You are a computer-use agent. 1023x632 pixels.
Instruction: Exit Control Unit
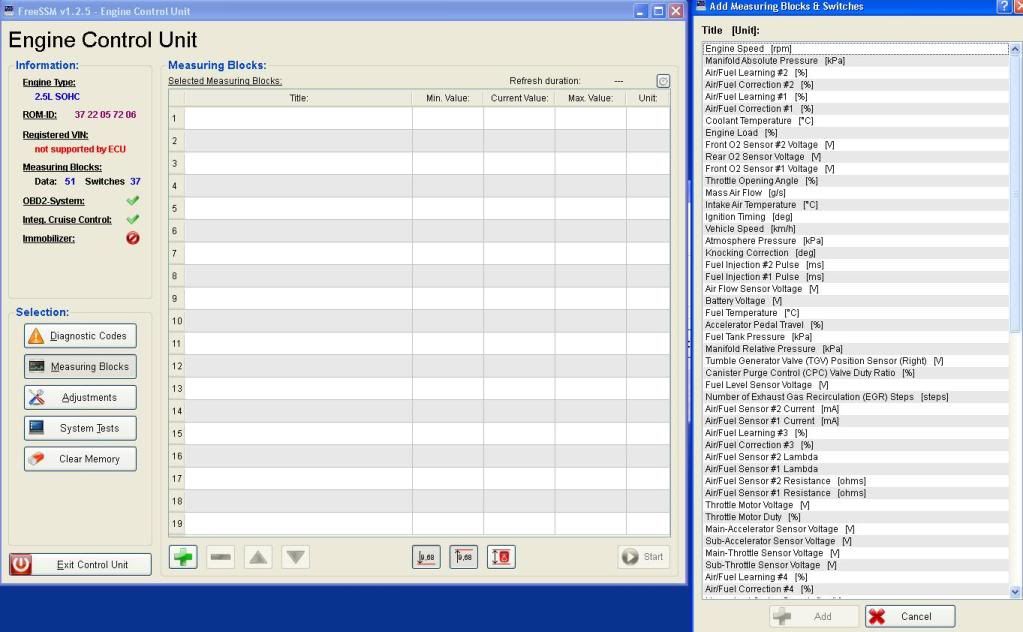(x=80, y=564)
